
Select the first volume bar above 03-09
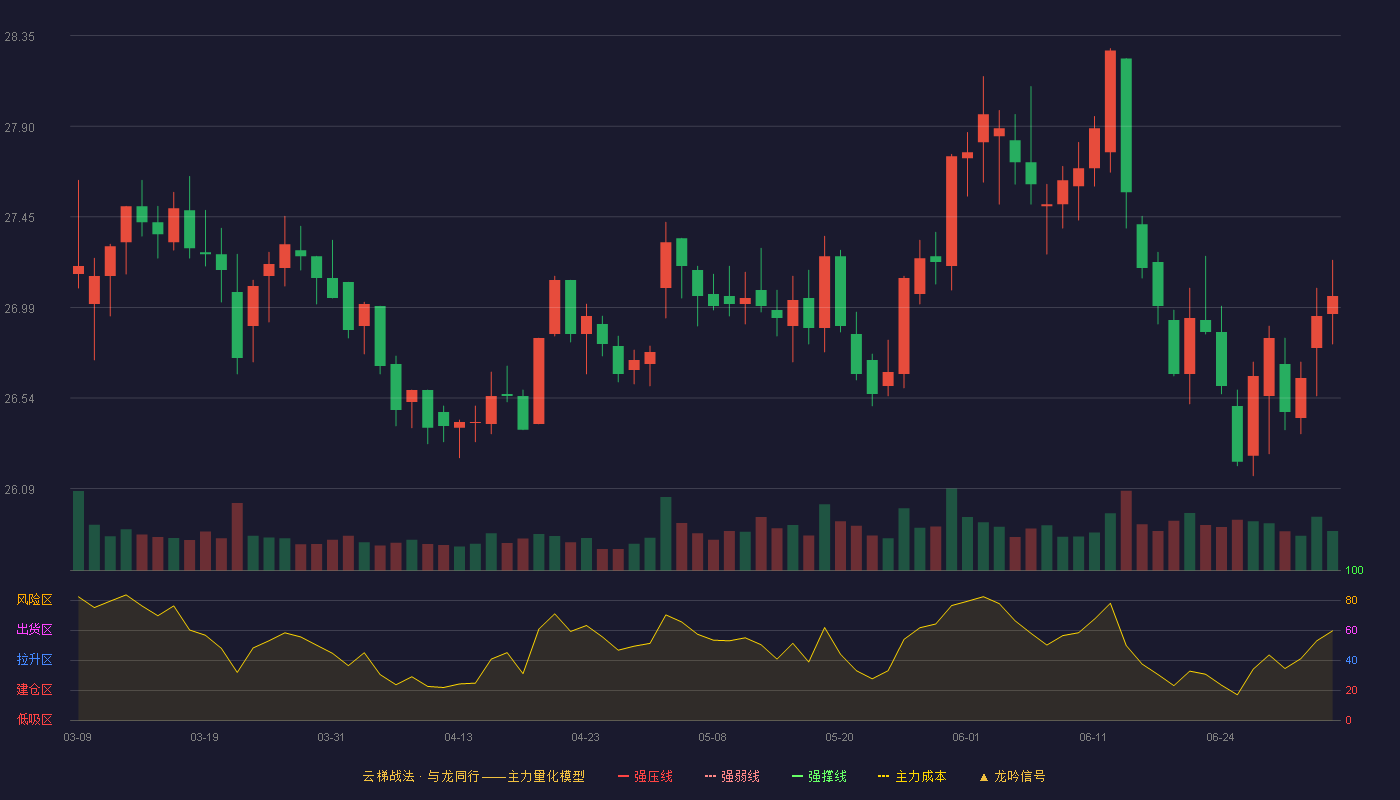[78, 530]
